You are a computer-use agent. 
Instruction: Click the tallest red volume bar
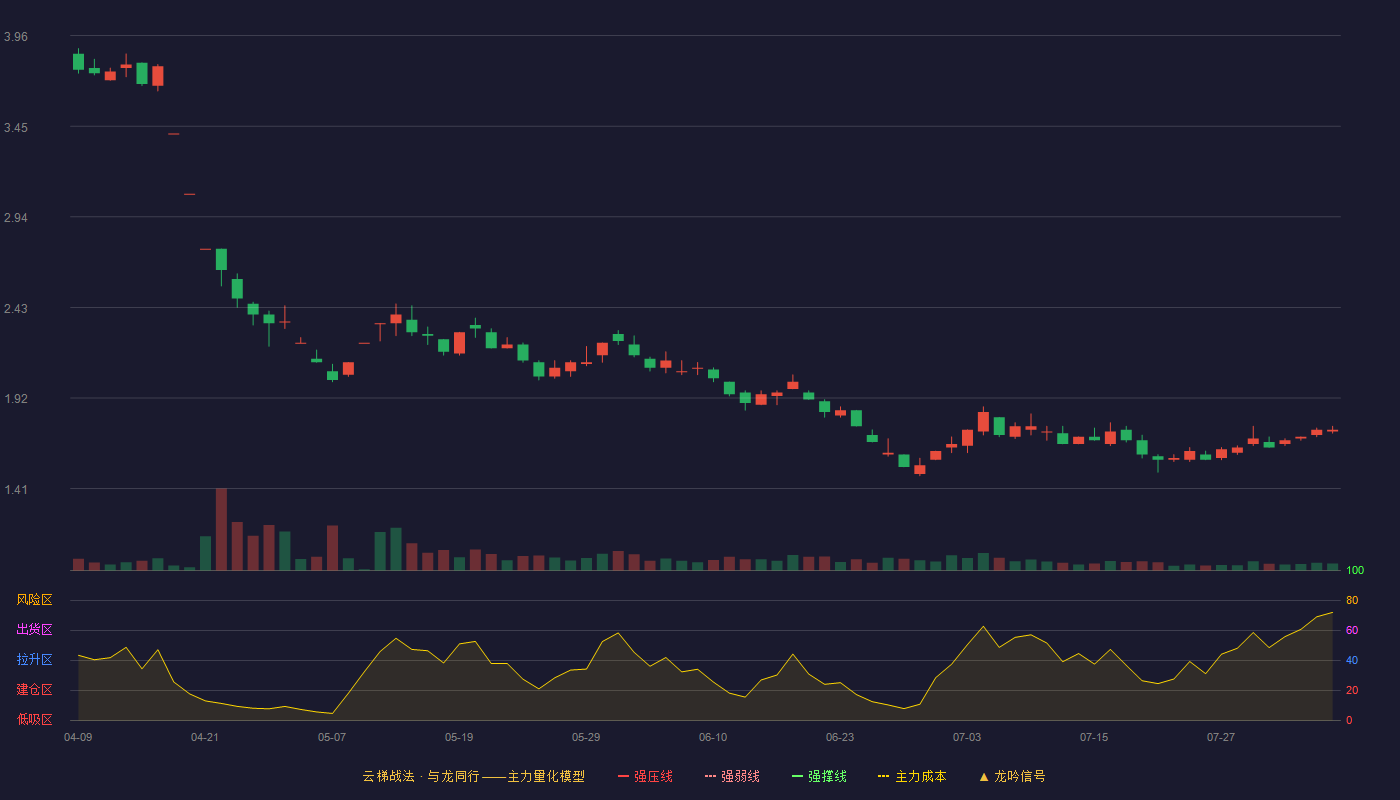pyautogui.click(x=221, y=529)
